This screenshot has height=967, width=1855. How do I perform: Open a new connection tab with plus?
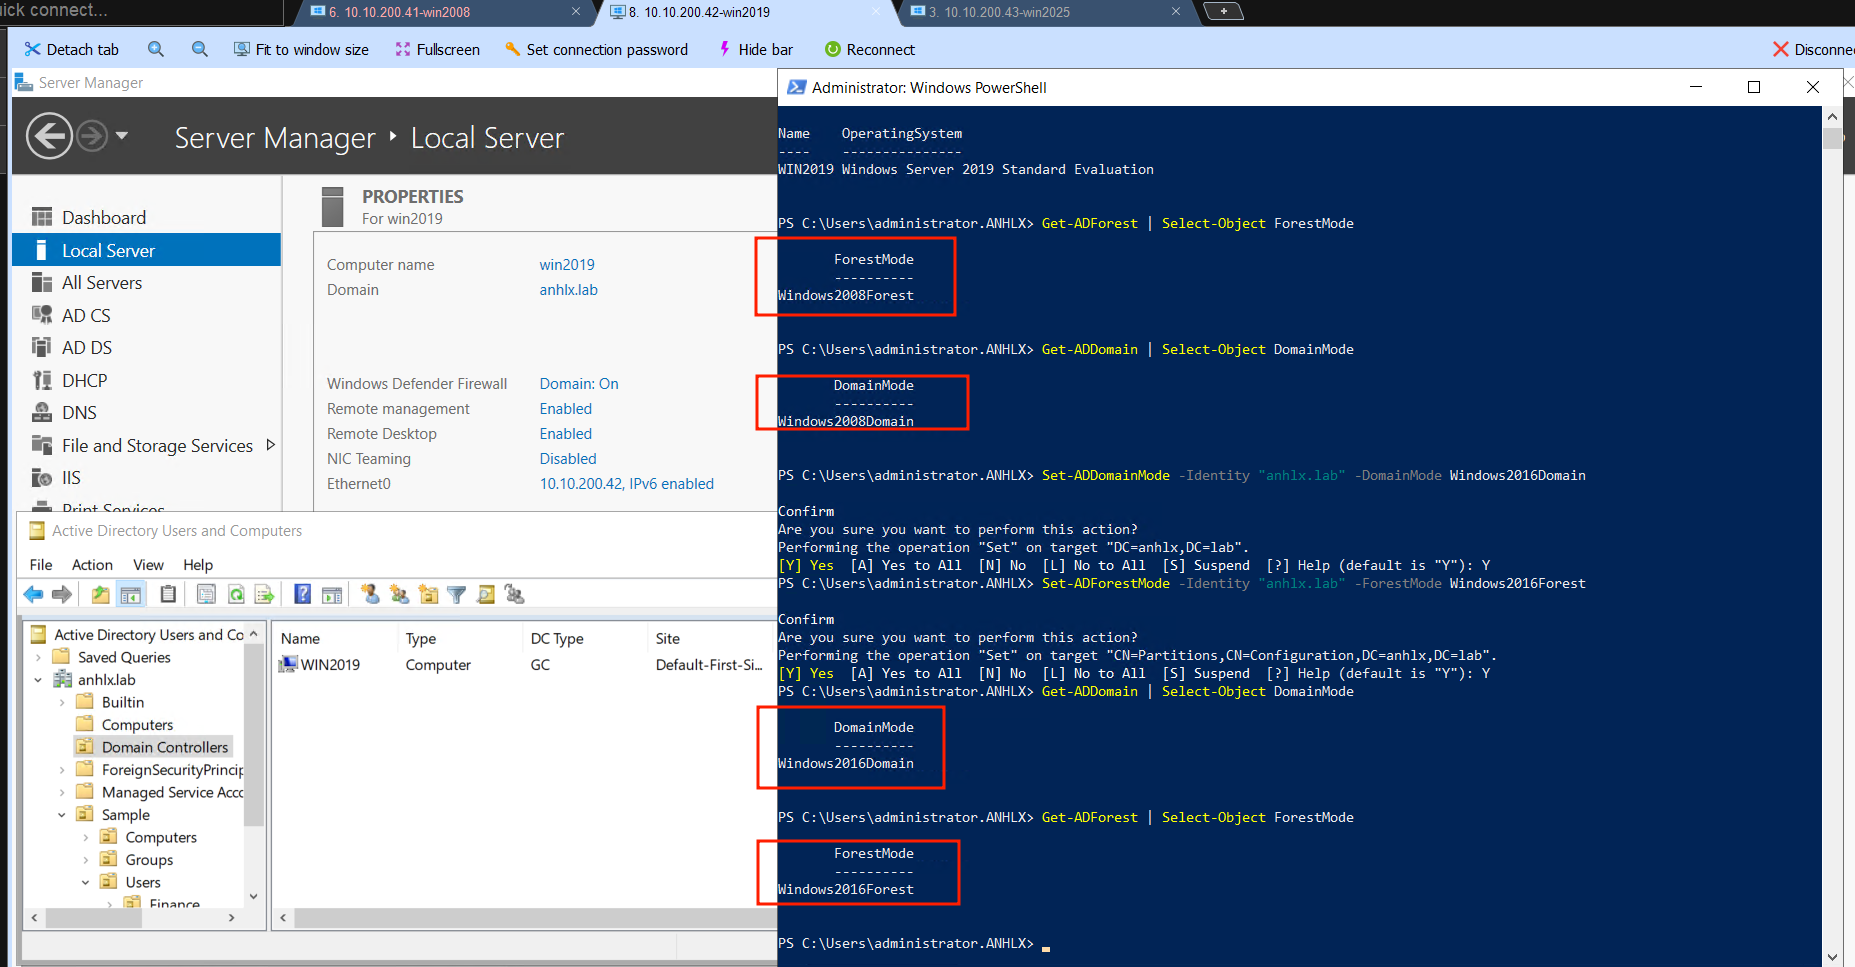pyautogui.click(x=1223, y=11)
